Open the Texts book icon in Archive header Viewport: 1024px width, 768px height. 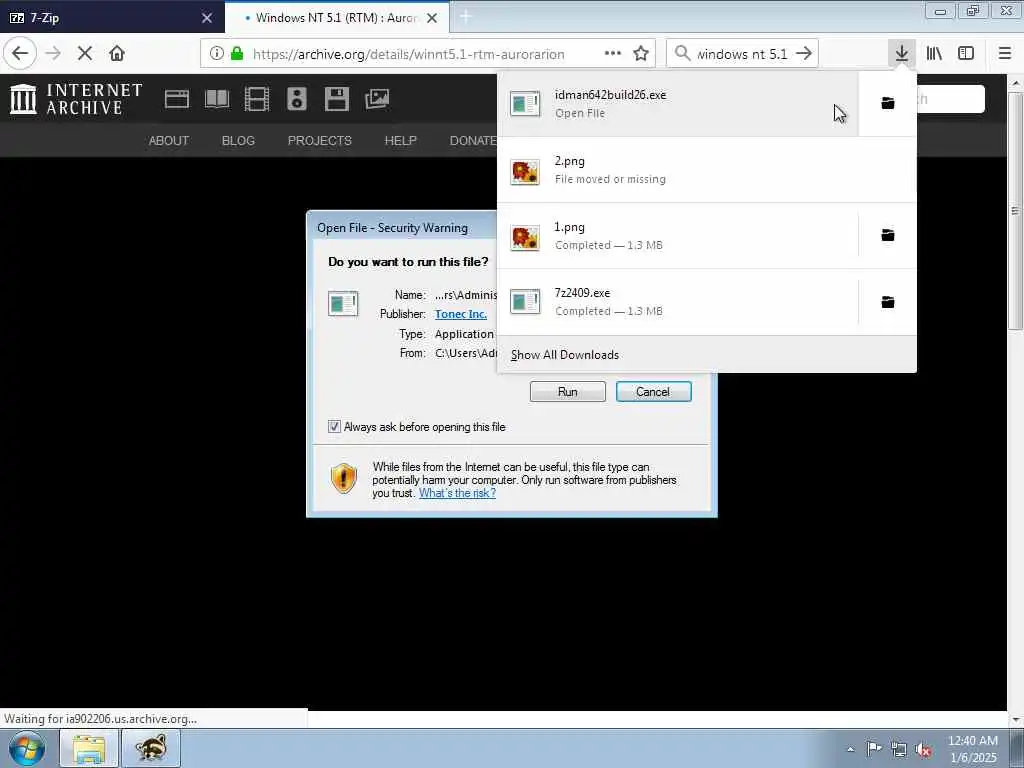217,99
